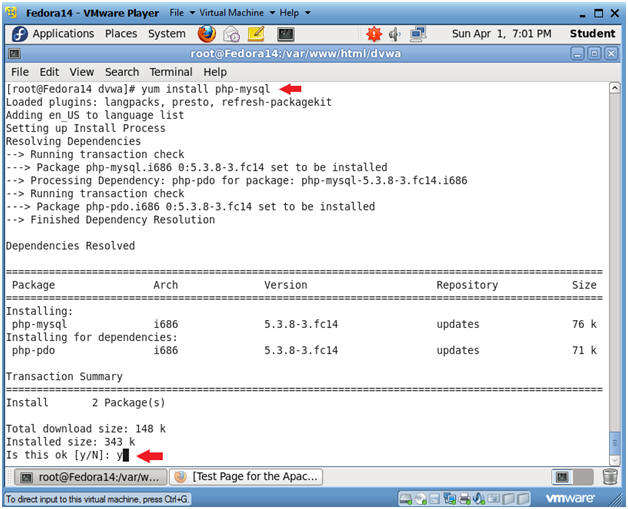Click the Fedora logo beside Applications
628x509 pixels.
[x=19, y=34]
